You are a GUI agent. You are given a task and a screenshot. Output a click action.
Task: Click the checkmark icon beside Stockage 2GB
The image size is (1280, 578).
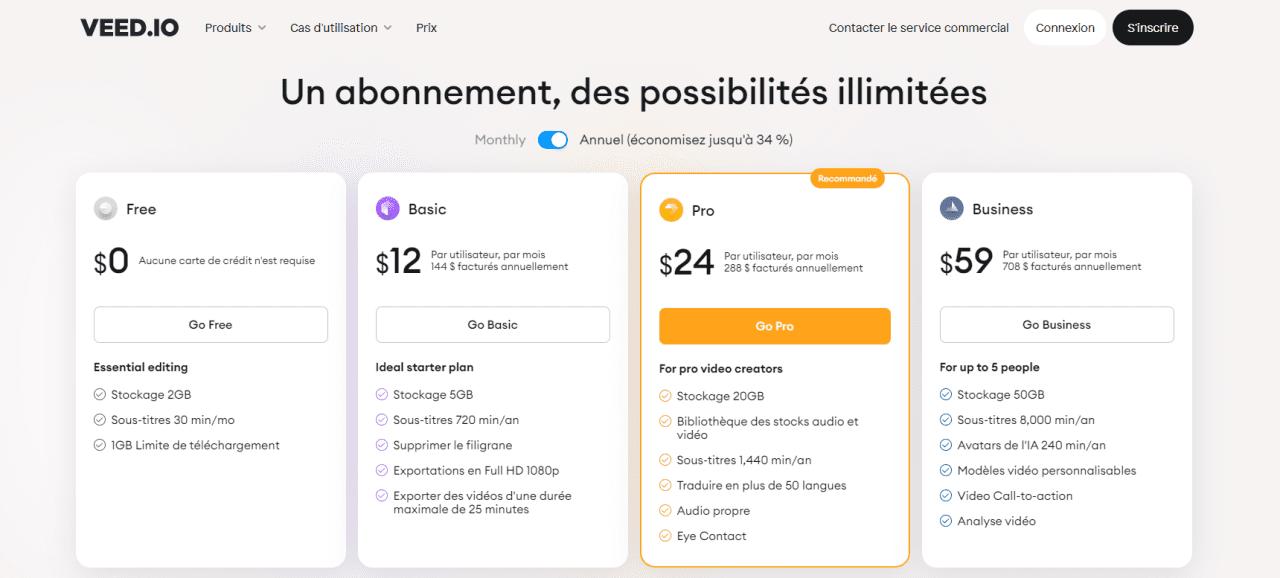pos(100,395)
